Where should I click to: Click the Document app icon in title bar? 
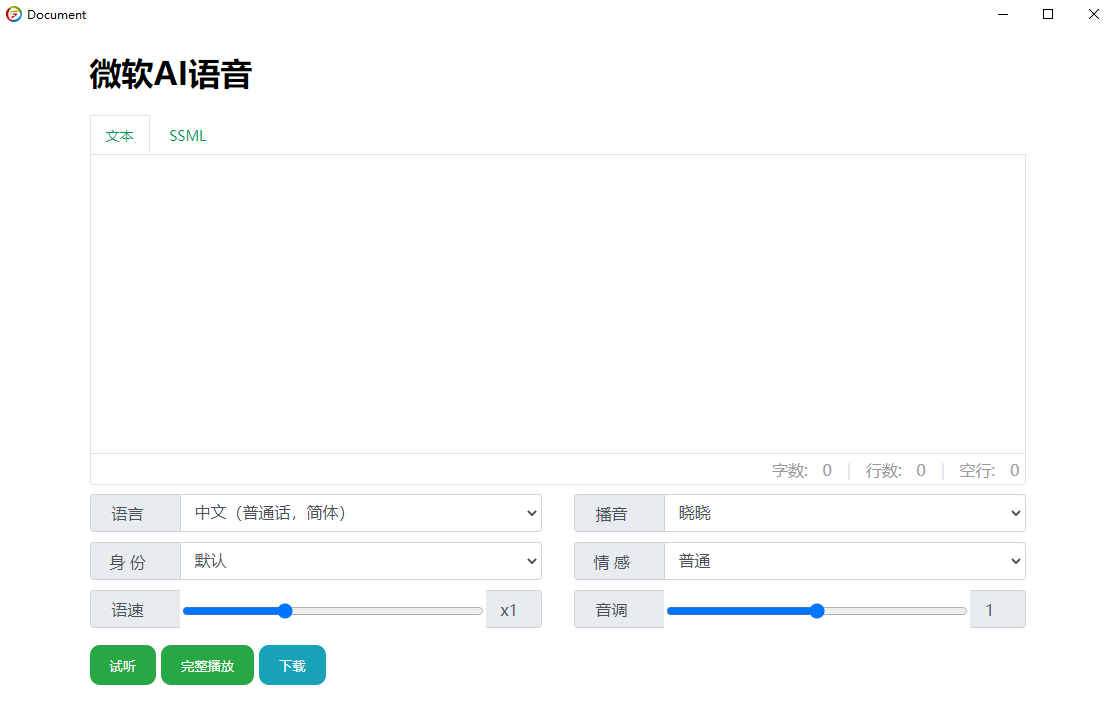coord(14,14)
